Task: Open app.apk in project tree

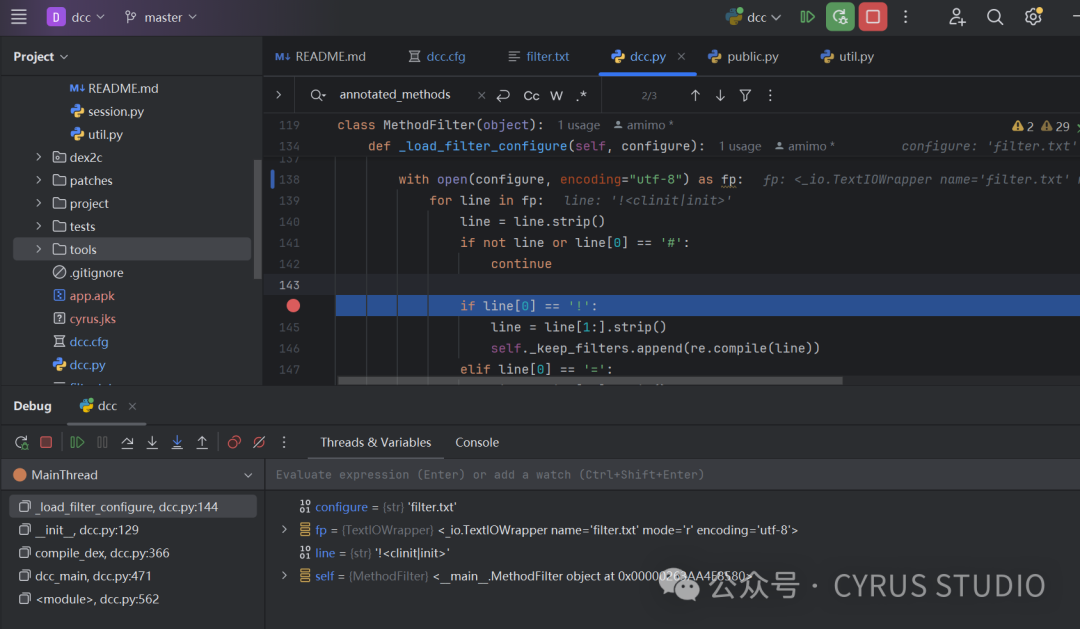Action: click(83, 296)
